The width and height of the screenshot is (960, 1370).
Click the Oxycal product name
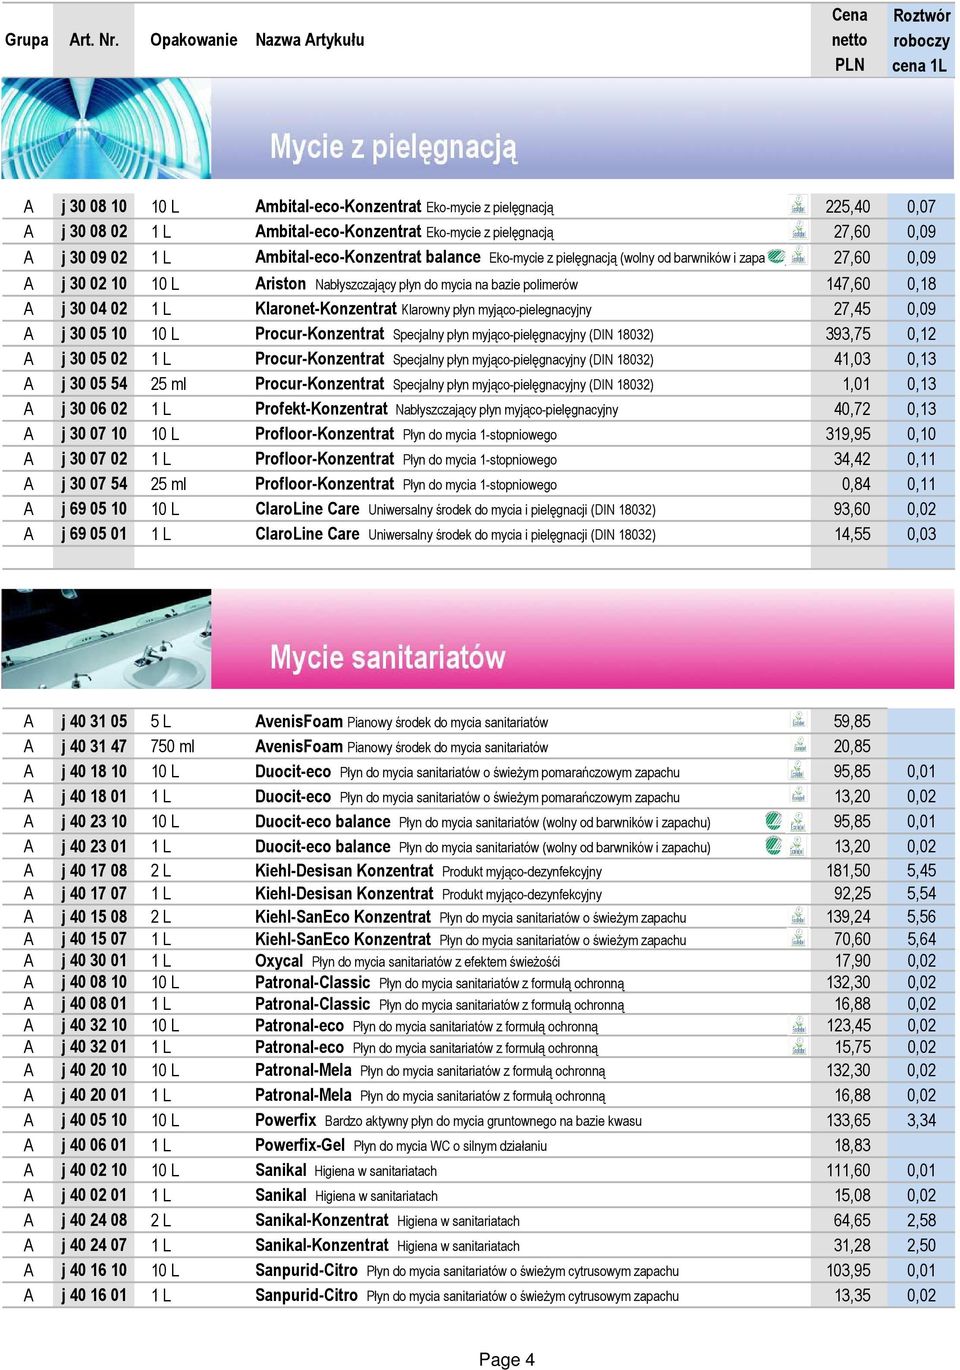(x=279, y=961)
